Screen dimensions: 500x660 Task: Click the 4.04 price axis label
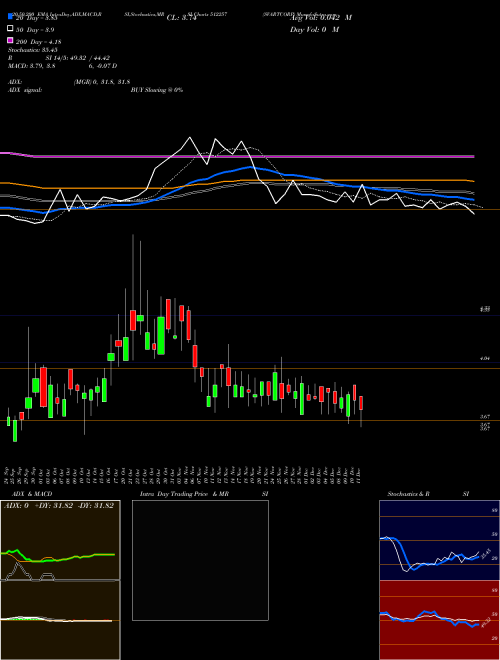[485, 359]
